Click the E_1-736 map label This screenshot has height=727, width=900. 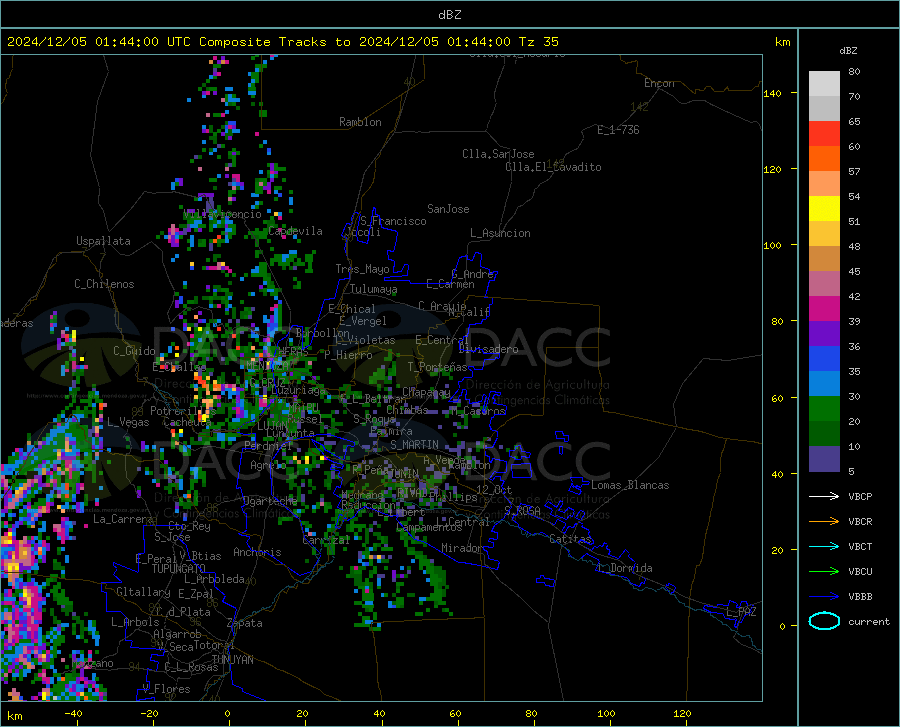click(x=618, y=130)
